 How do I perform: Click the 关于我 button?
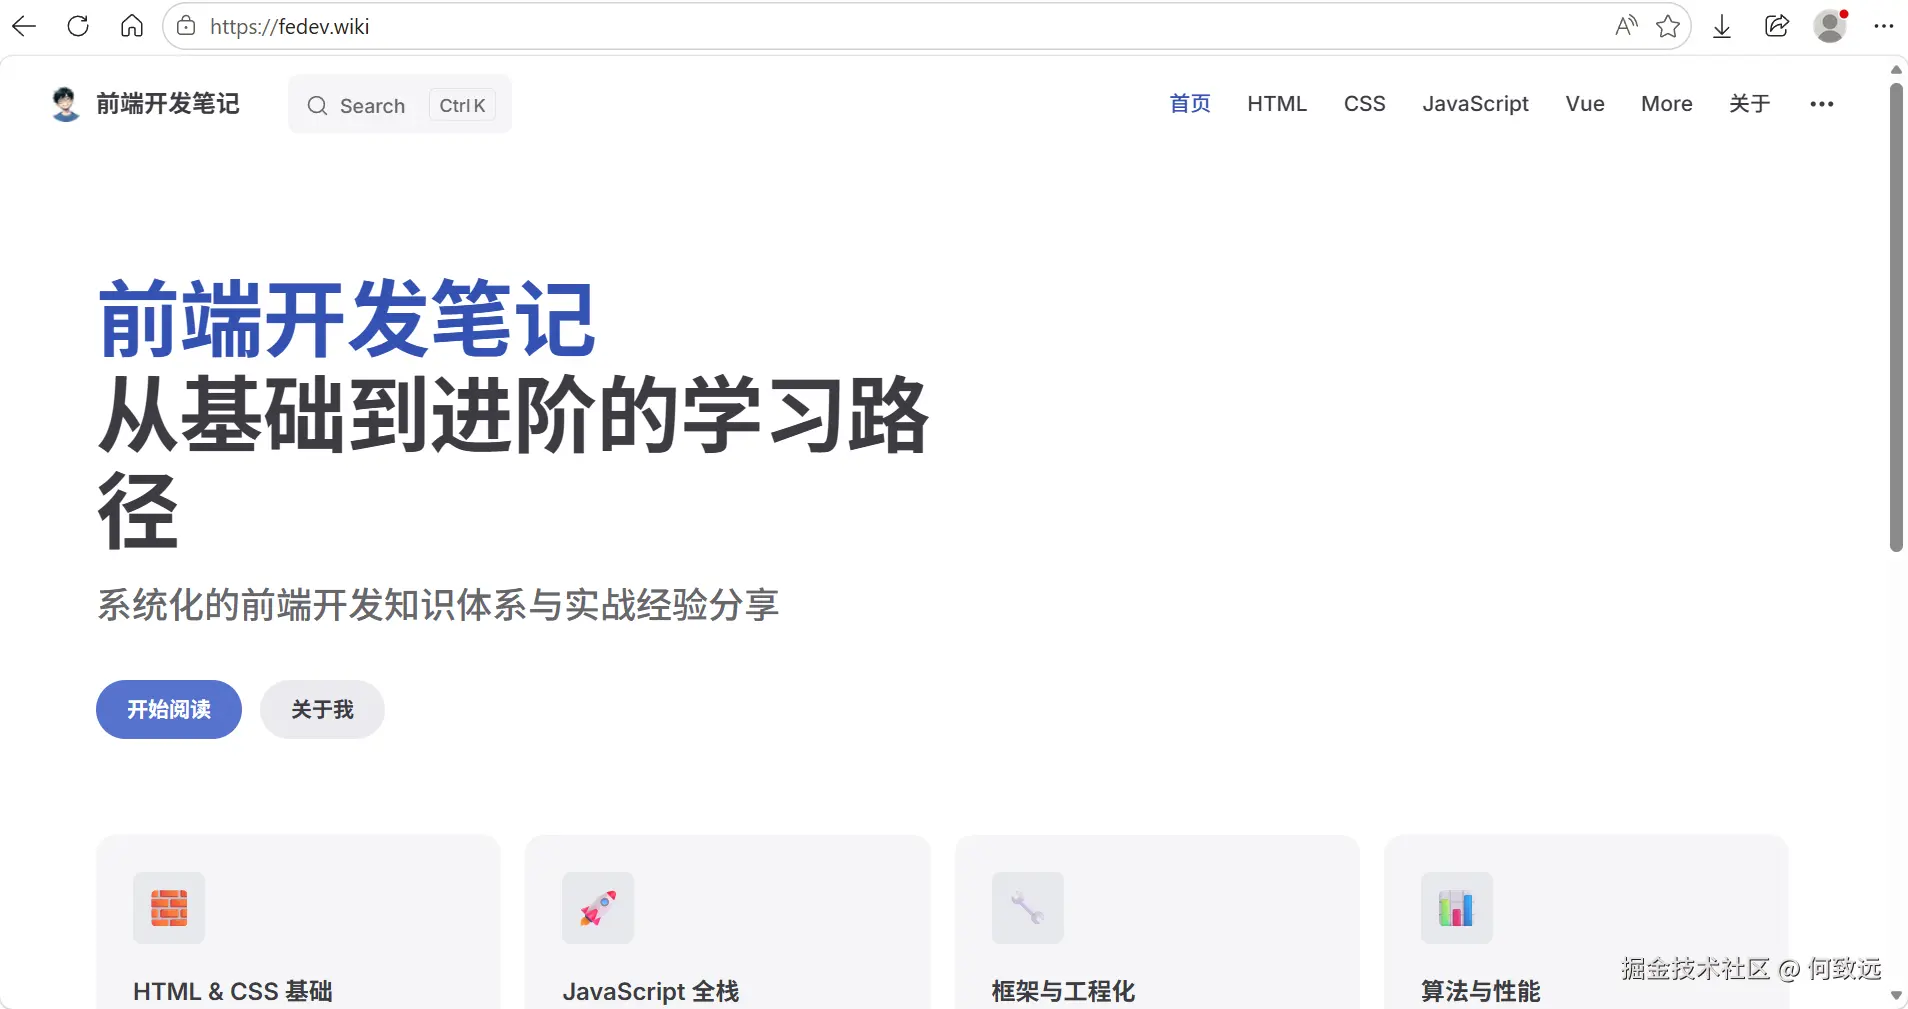coord(322,710)
